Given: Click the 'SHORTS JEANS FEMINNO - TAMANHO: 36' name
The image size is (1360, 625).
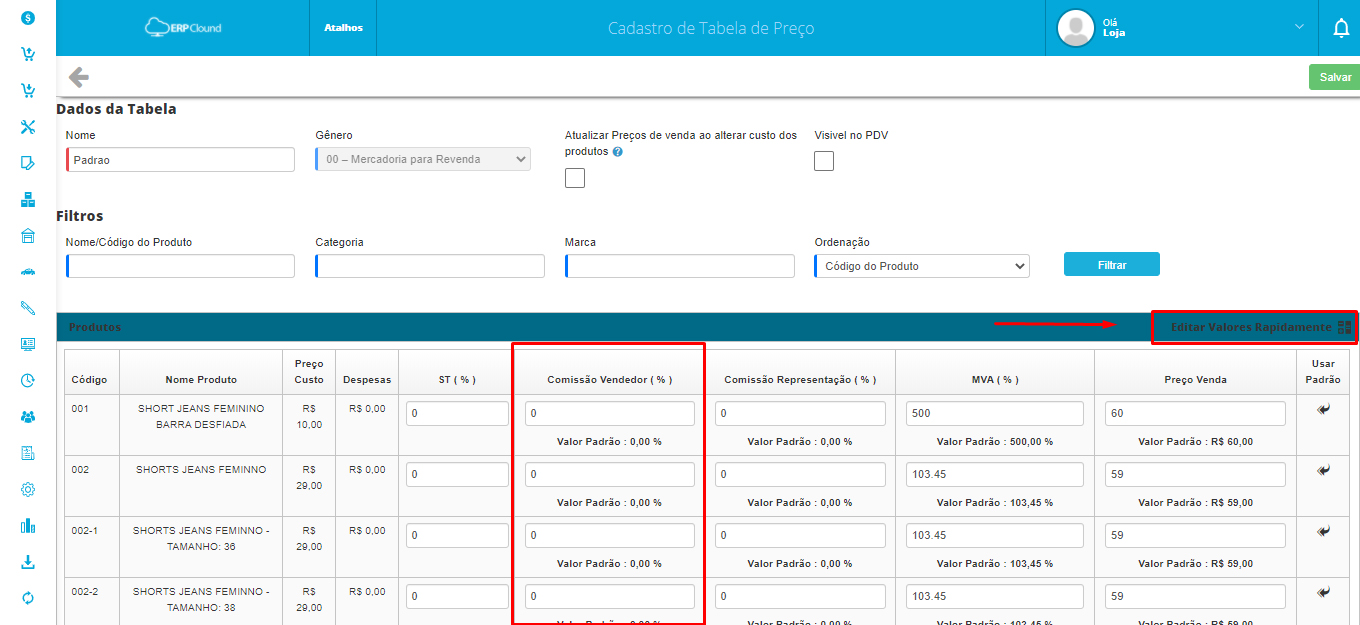Looking at the screenshot, I should click(201, 538).
